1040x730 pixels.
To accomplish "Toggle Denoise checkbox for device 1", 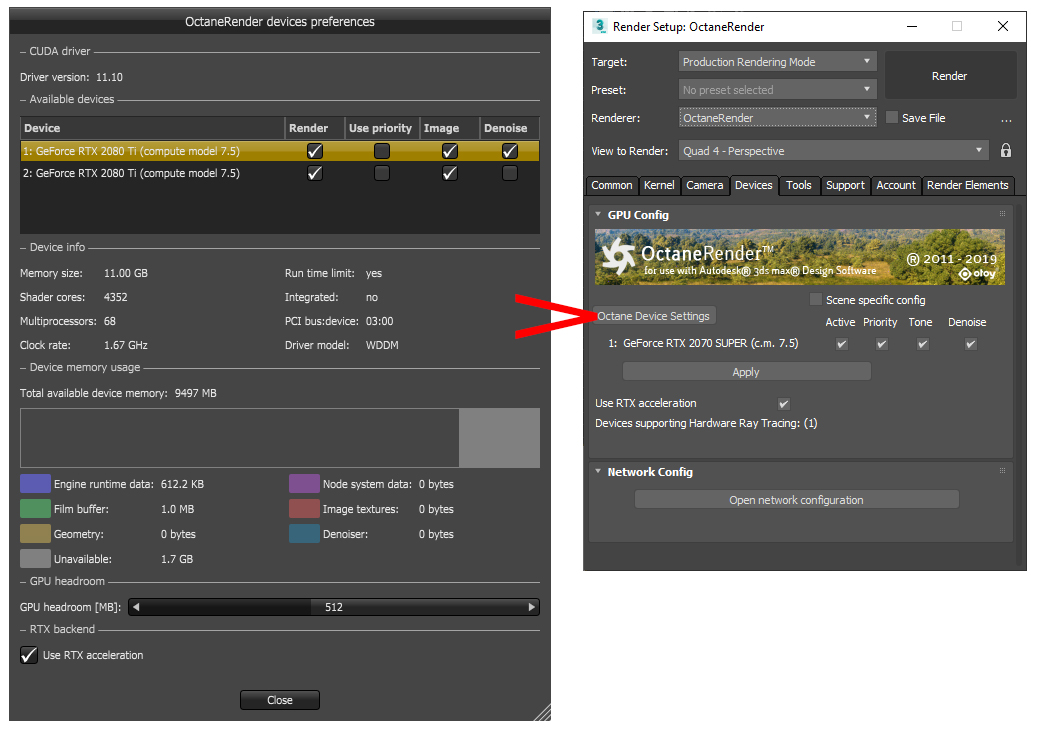I will [x=509, y=151].
